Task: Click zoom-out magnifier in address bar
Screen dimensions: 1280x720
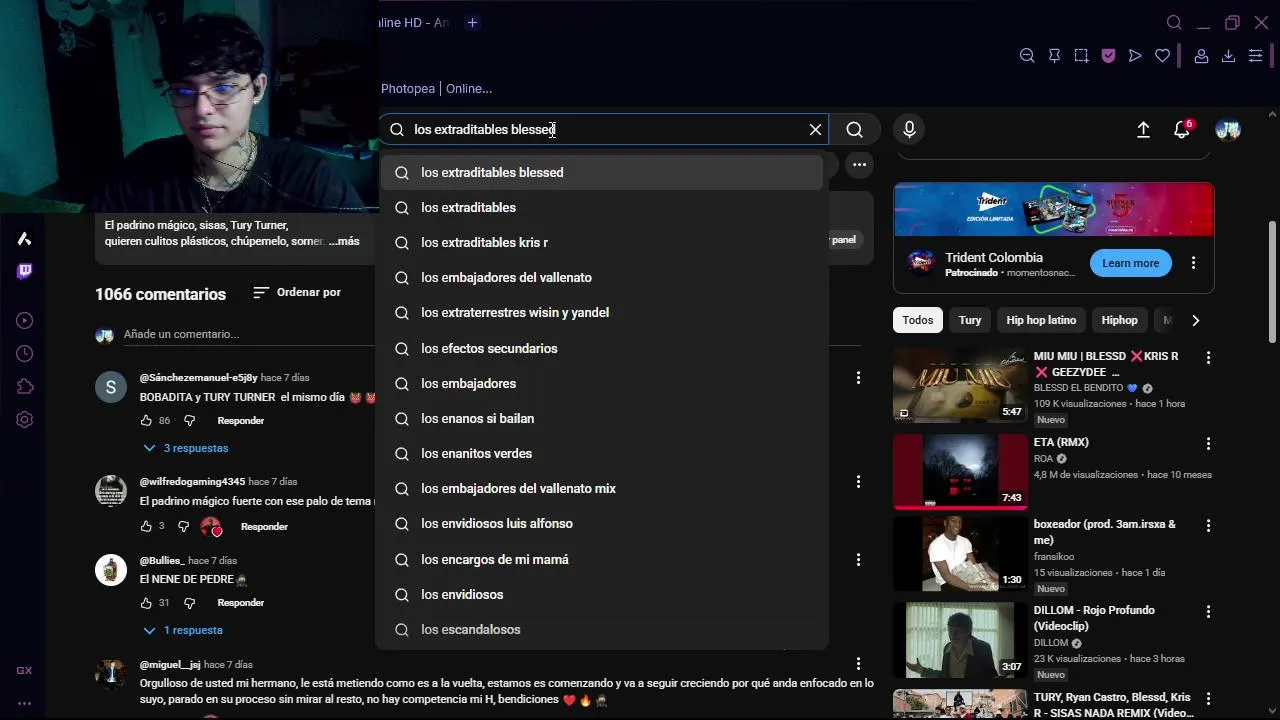Action: (x=1027, y=56)
